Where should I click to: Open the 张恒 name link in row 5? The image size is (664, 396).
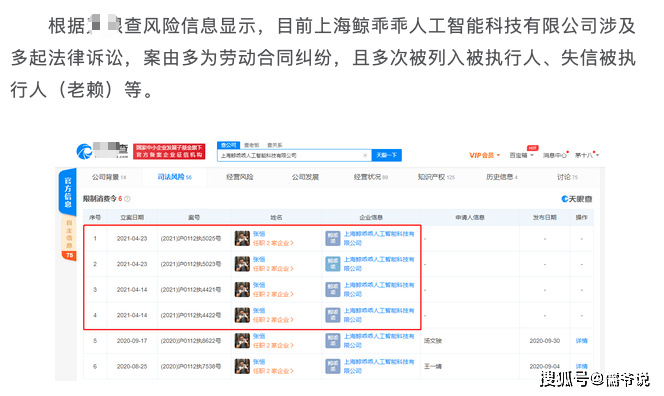click(x=259, y=336)
